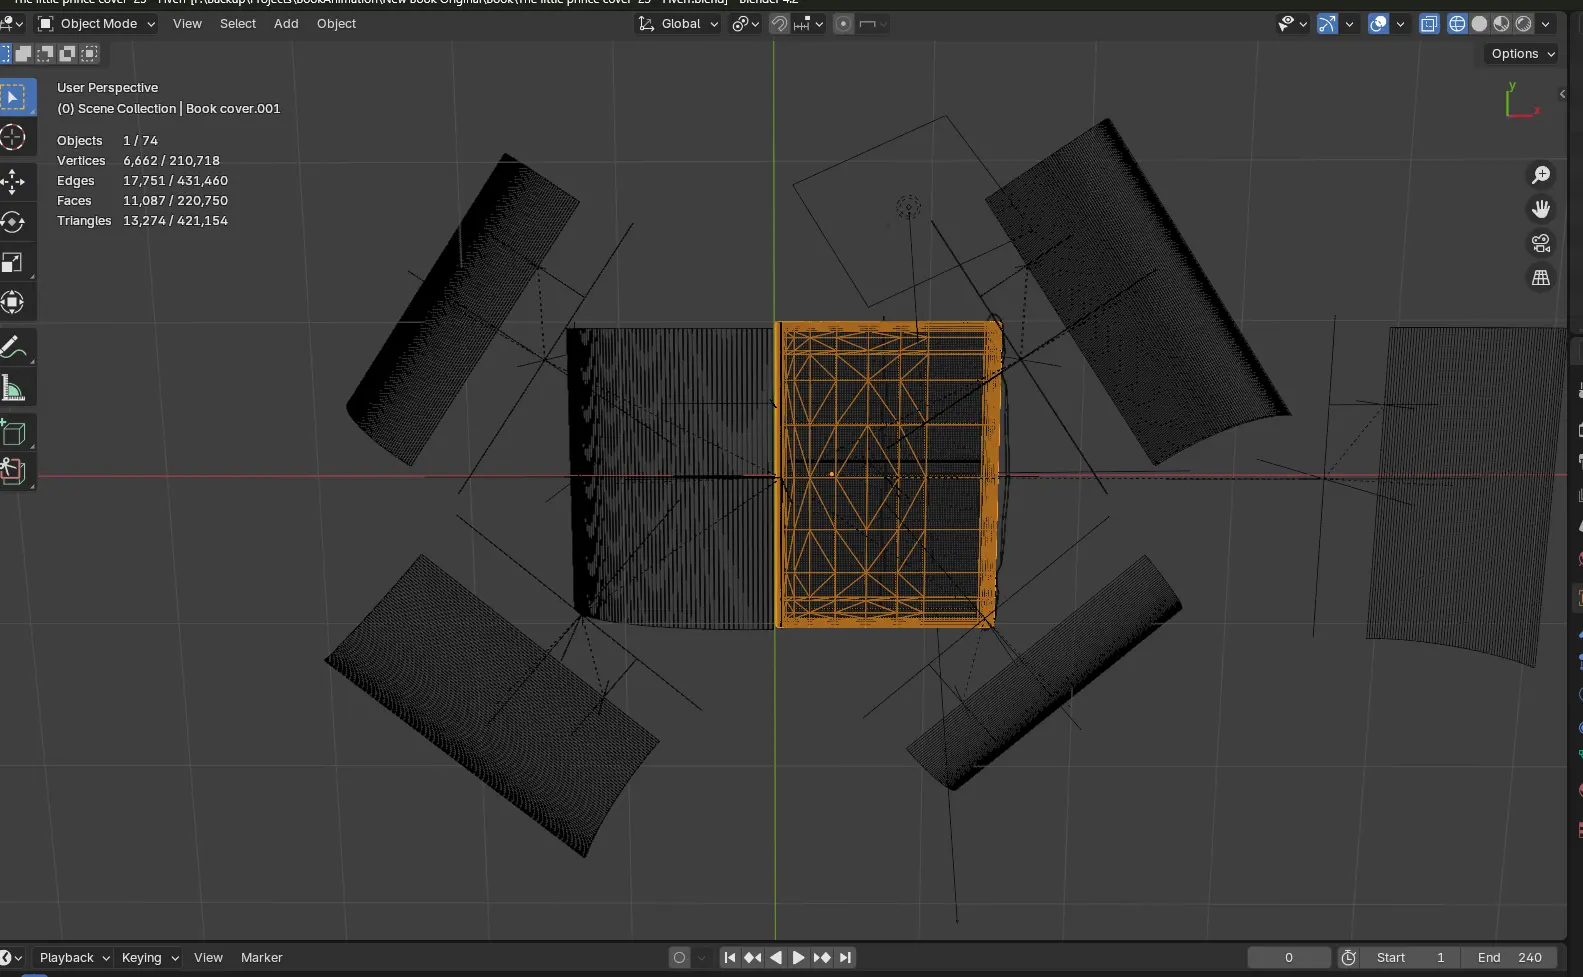Select the Move tool in the toolbar

[x=13, y=181]
